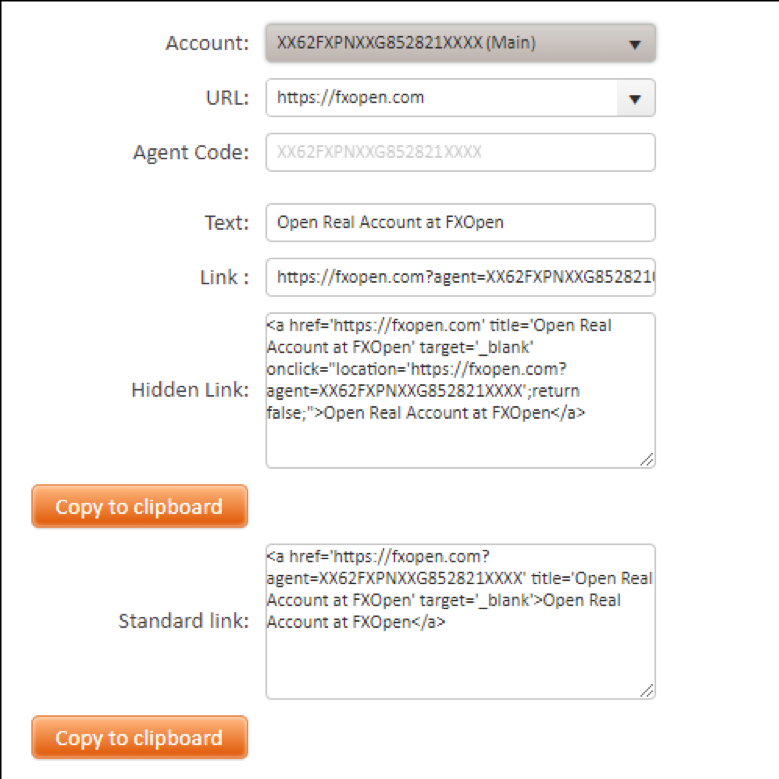Grab the Hidden Link textarea resize handle
Screen dimensions: 779x779
pos(647,460)
